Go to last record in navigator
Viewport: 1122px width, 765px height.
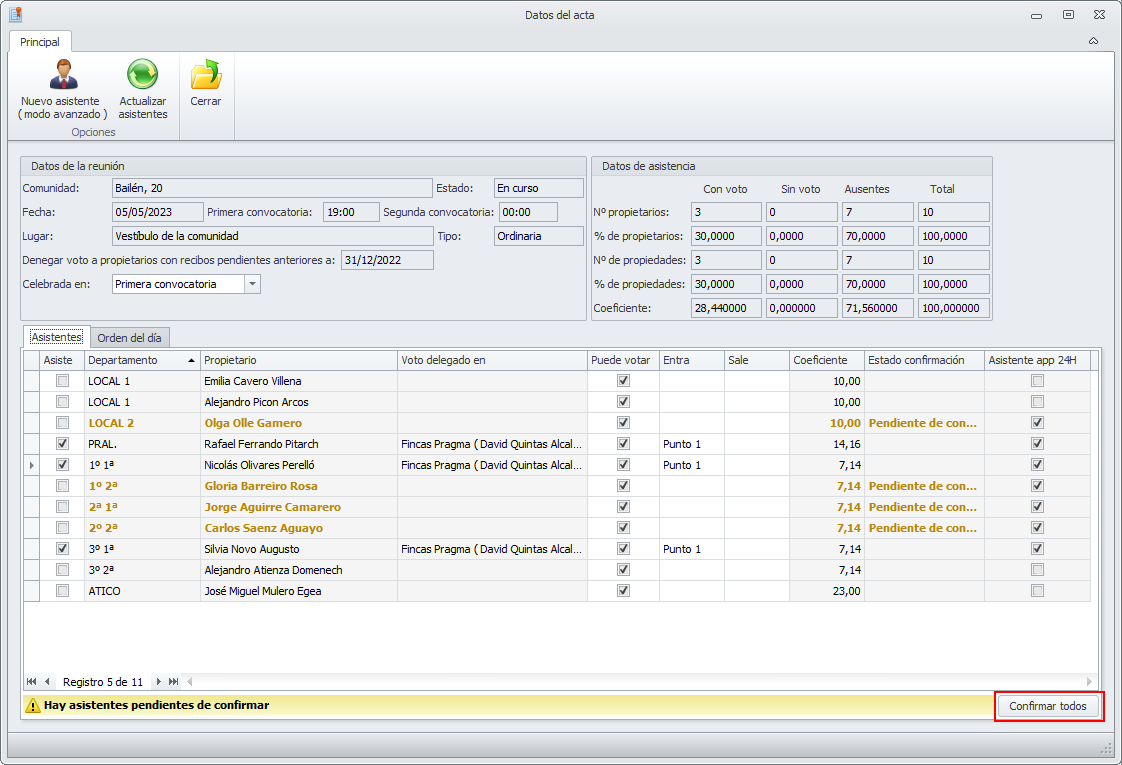pos(173,682)
